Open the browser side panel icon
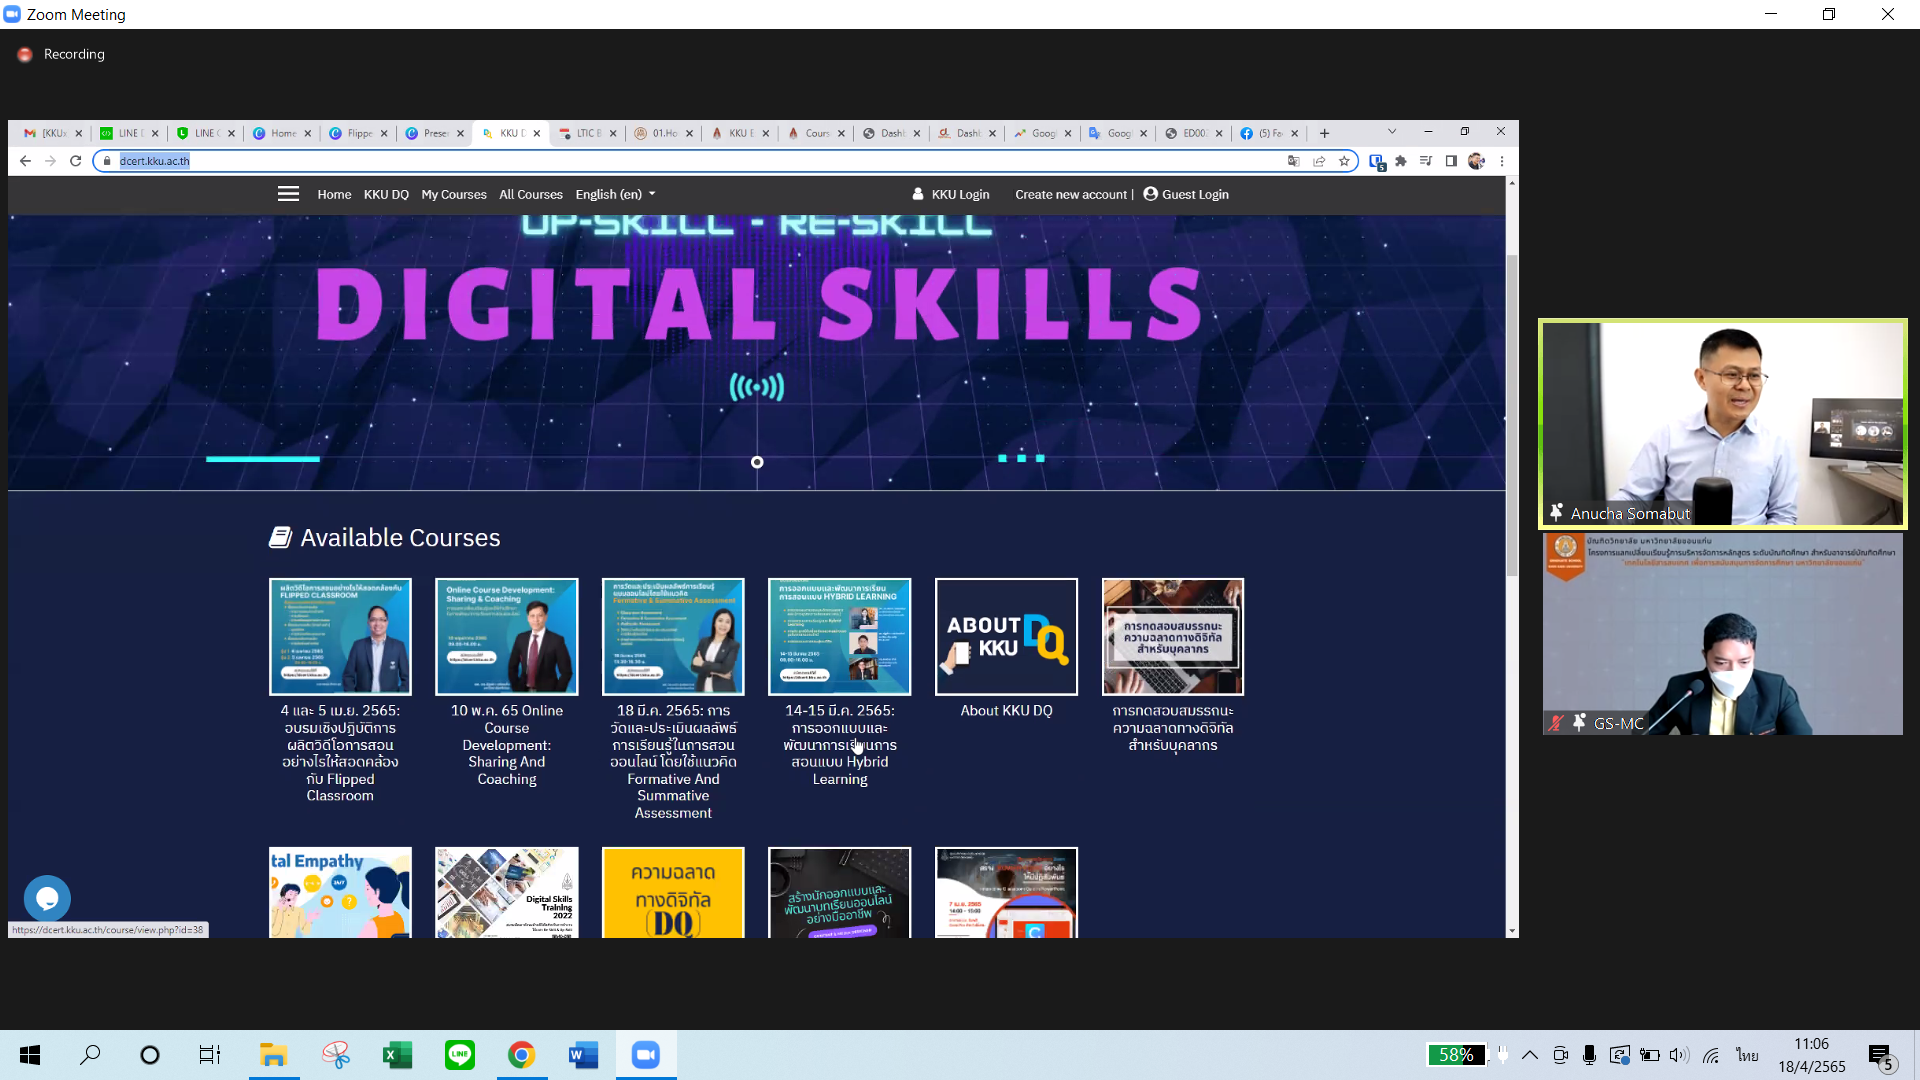The width and height of the screenshot is (1920, 1080). pos(1451,161)
